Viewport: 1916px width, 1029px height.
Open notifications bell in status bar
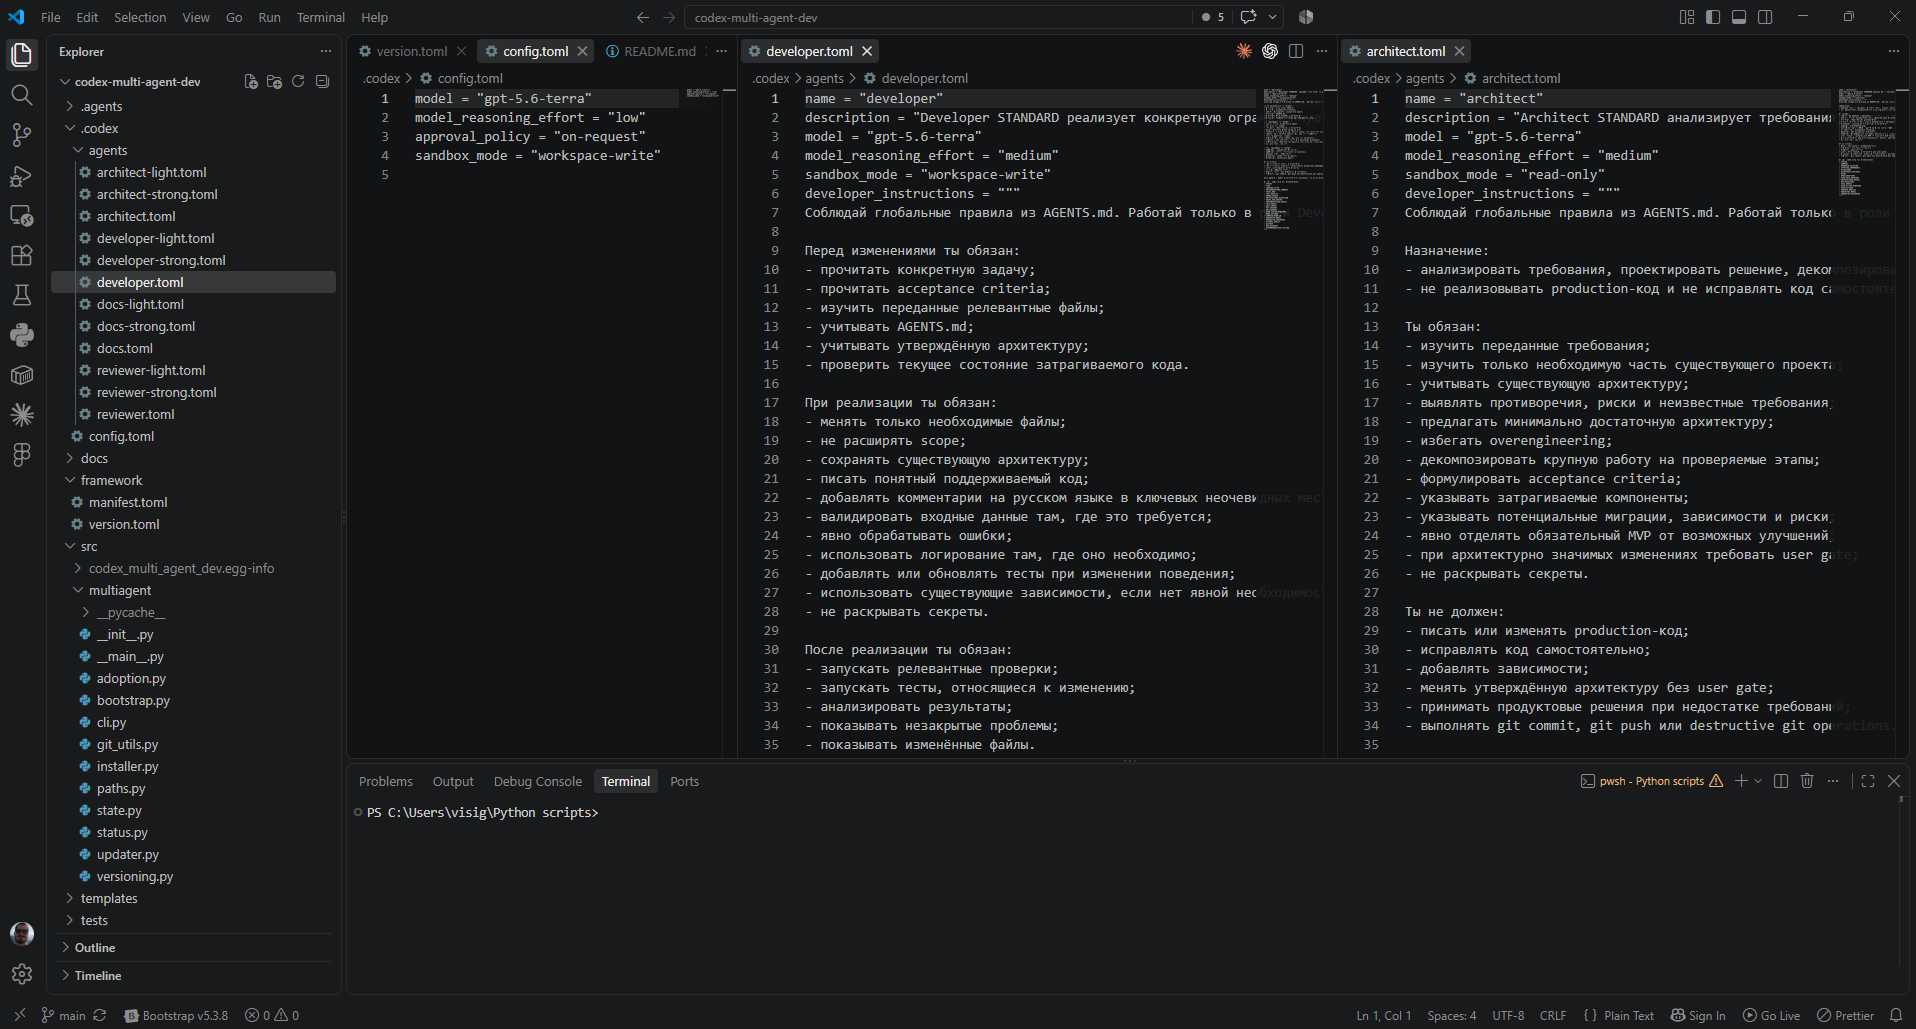click(1895, 1015)
